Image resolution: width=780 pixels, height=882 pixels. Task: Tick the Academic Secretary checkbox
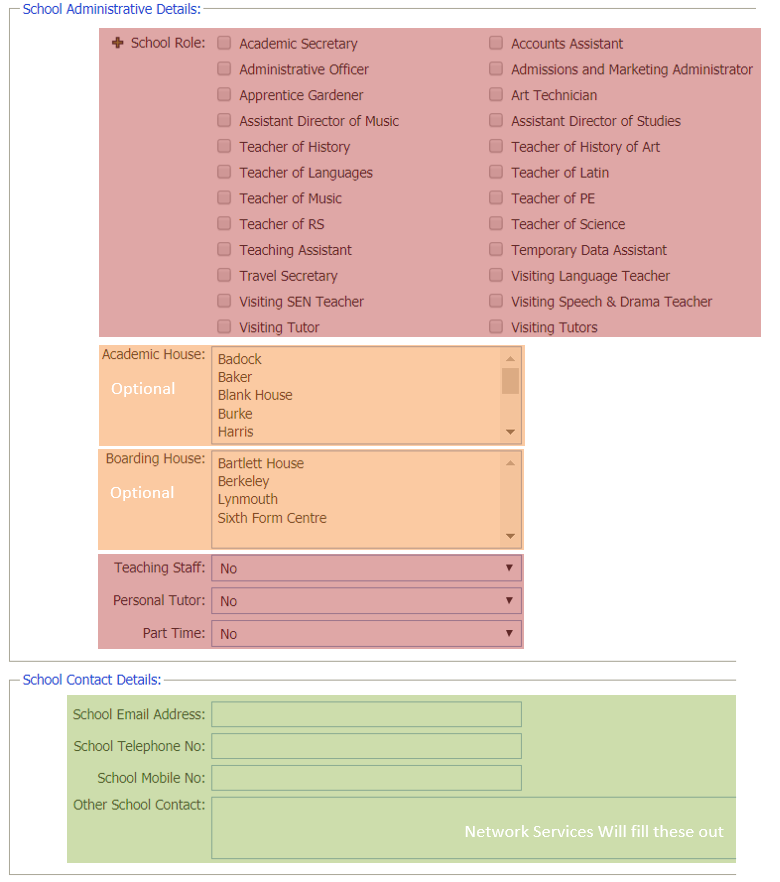[225, 43]
